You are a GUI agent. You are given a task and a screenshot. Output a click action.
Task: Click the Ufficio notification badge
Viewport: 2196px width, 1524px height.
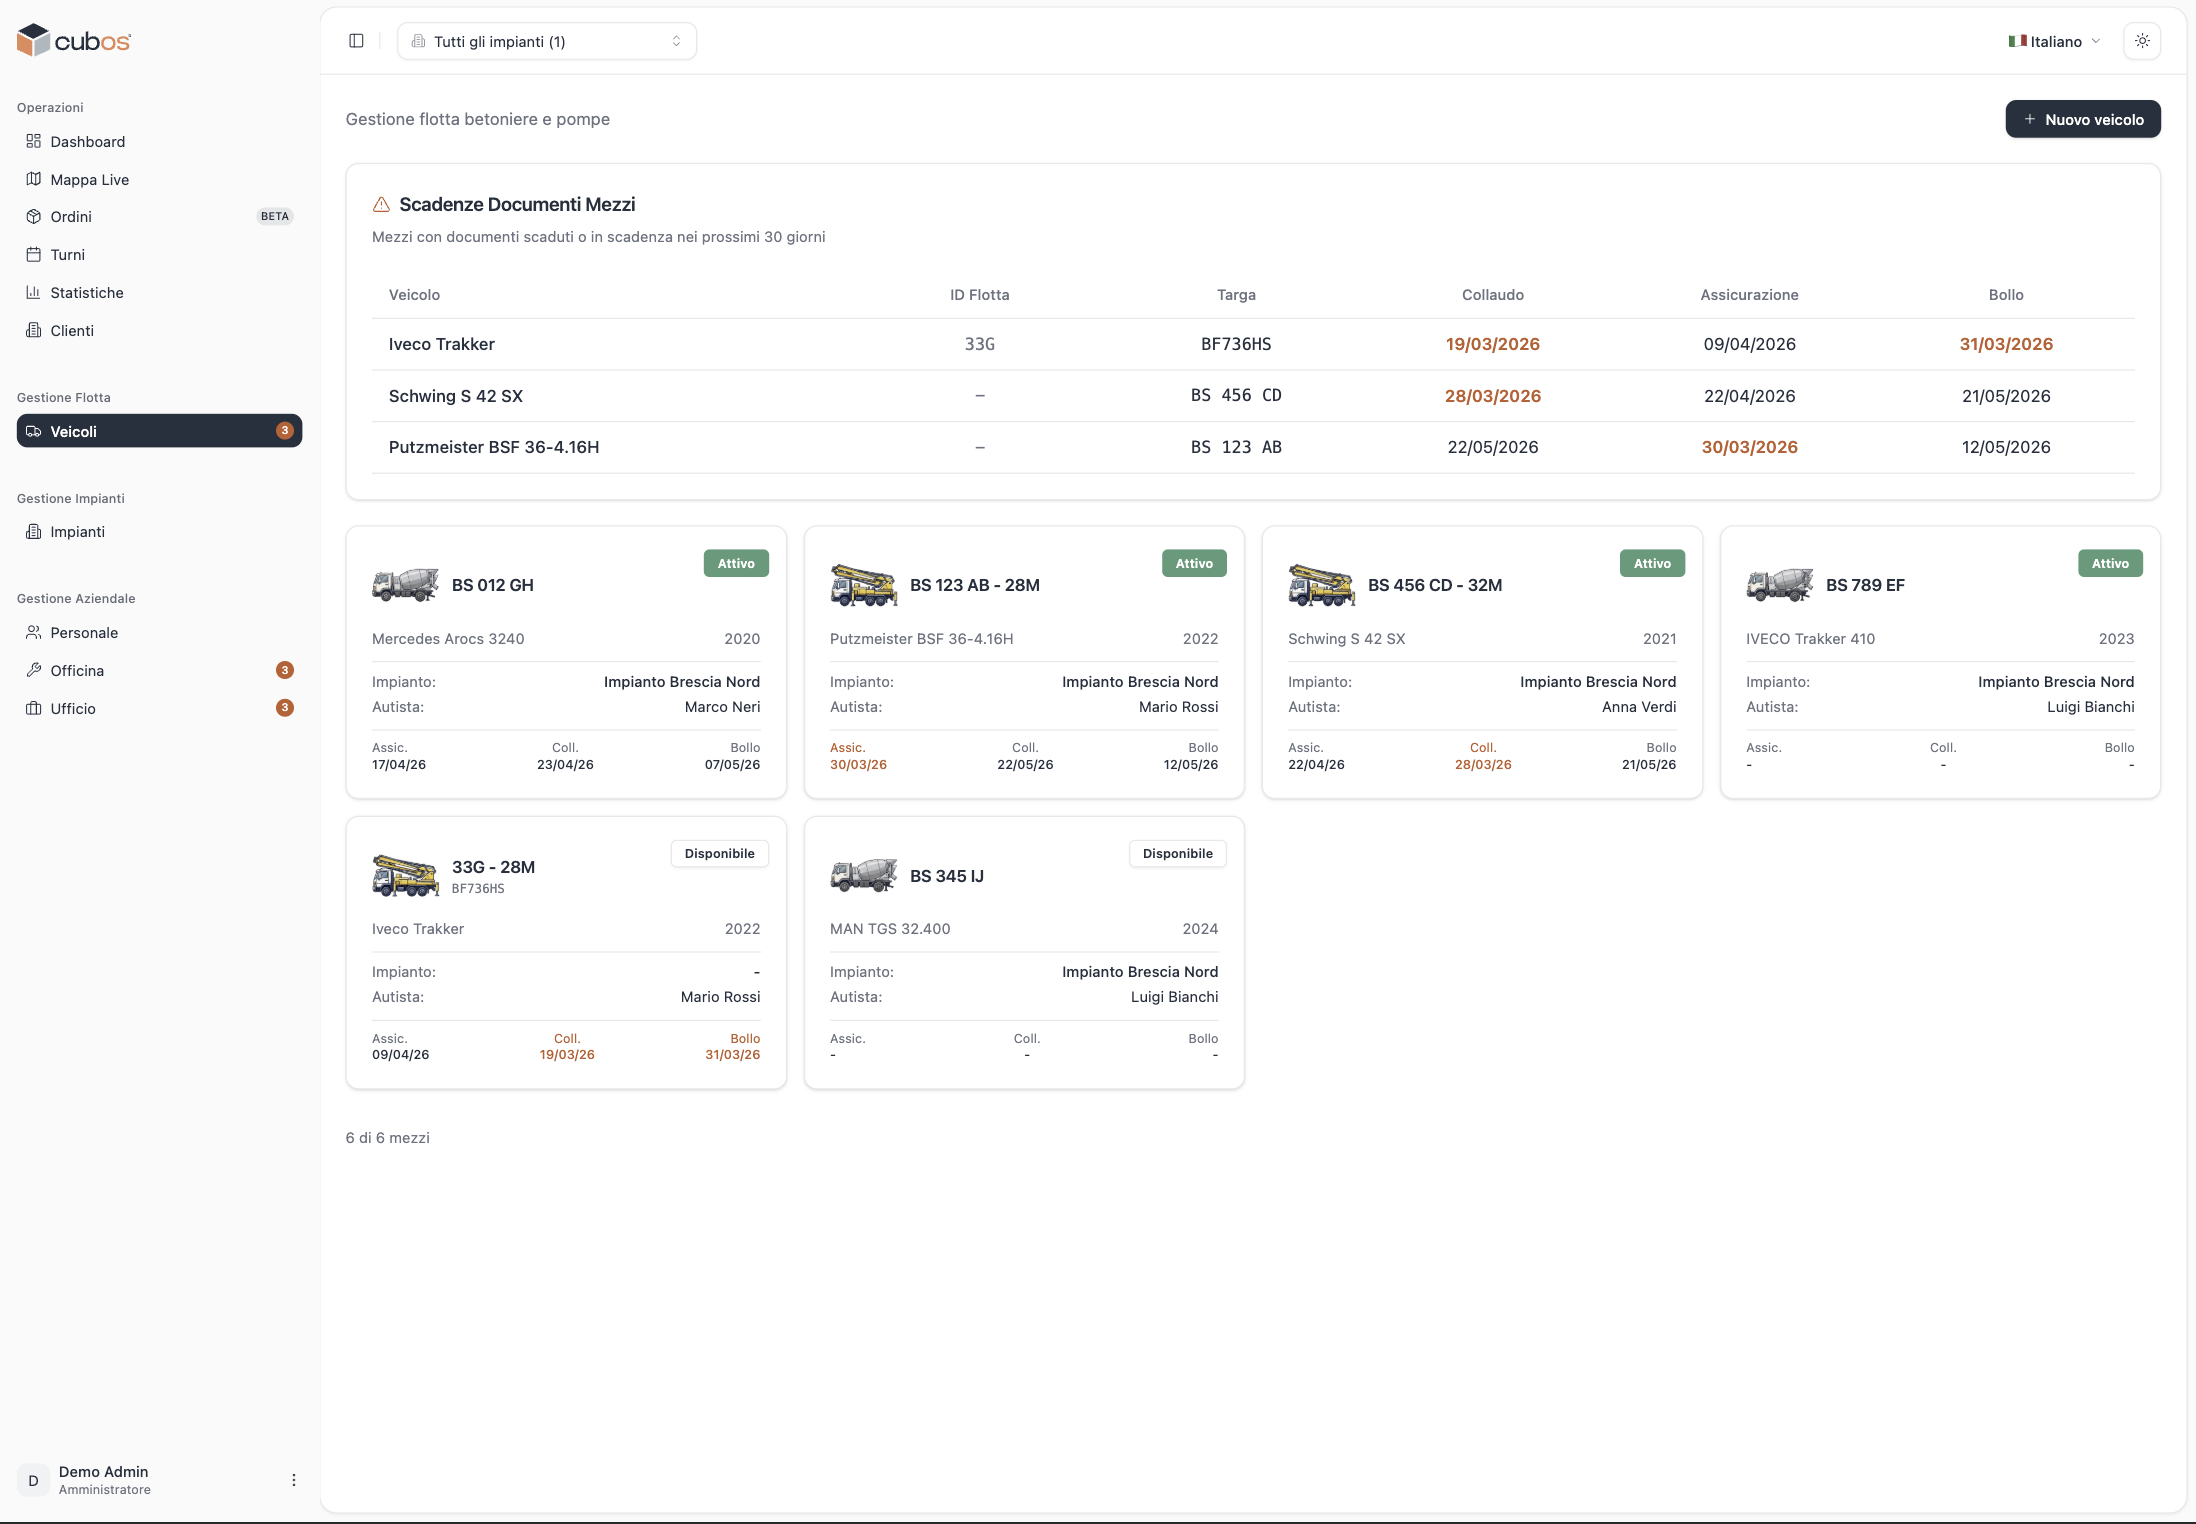[285, 708]
